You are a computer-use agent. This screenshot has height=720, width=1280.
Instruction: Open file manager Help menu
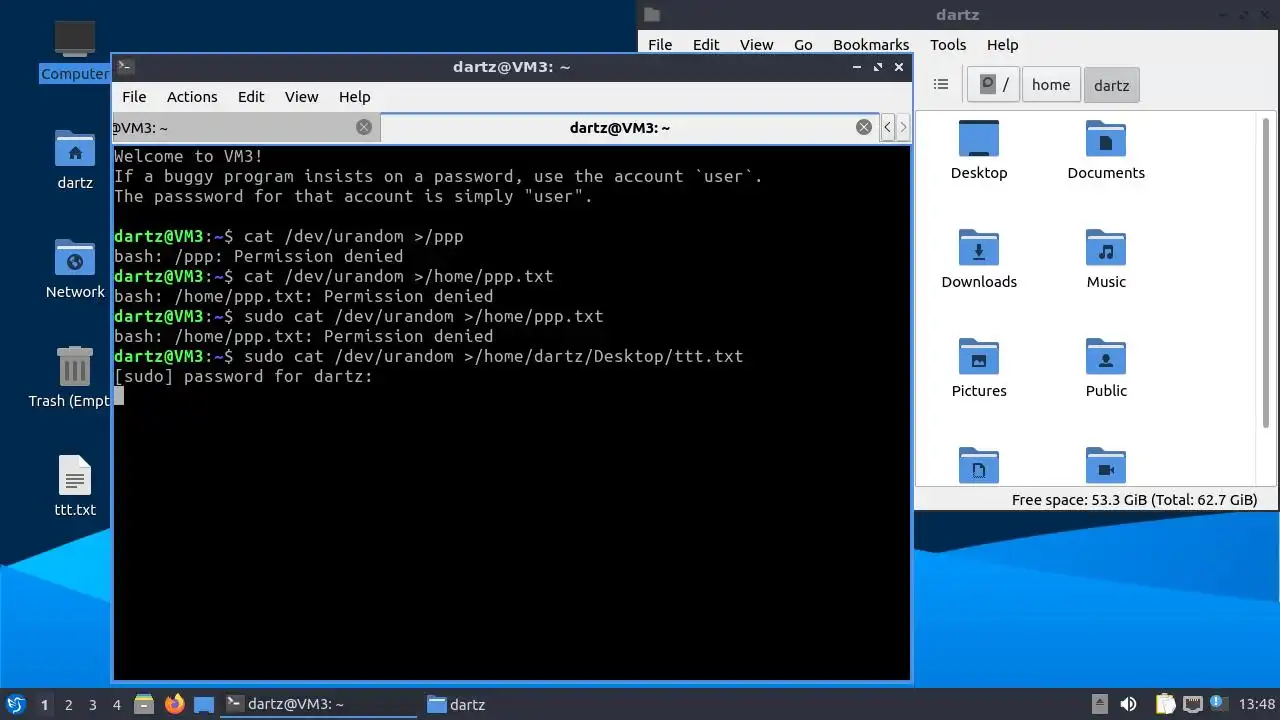coord(1002,45)
